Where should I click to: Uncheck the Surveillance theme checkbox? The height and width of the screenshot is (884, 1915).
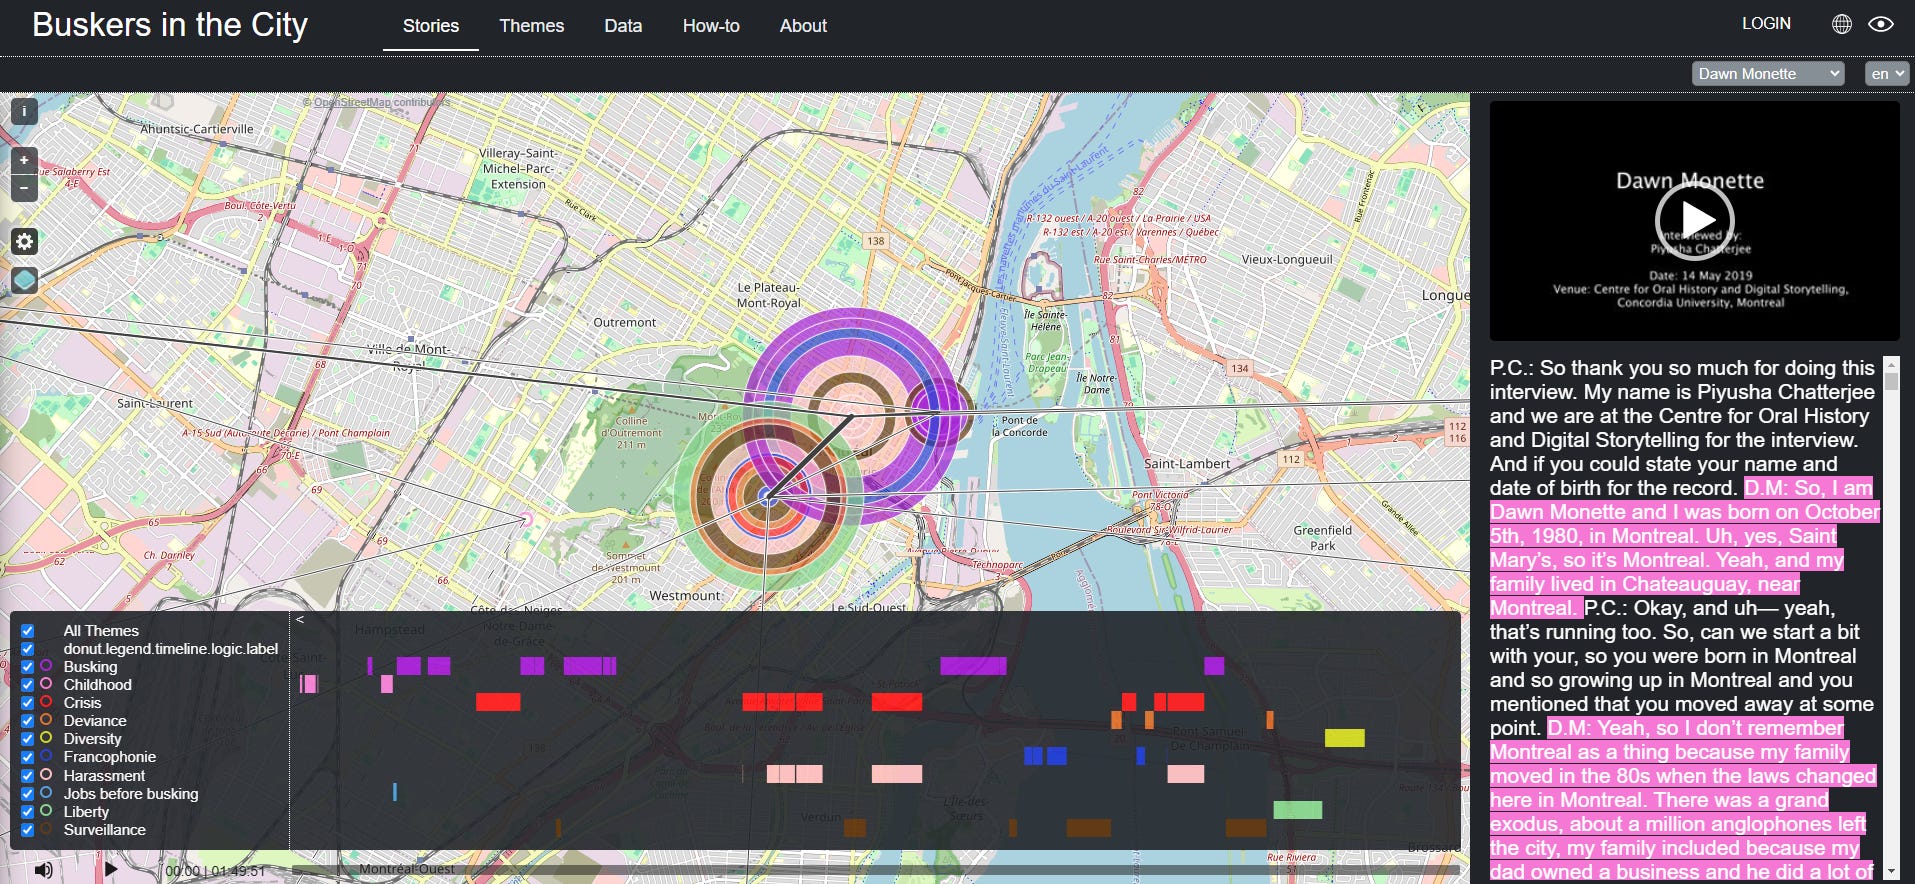point(28,830)
